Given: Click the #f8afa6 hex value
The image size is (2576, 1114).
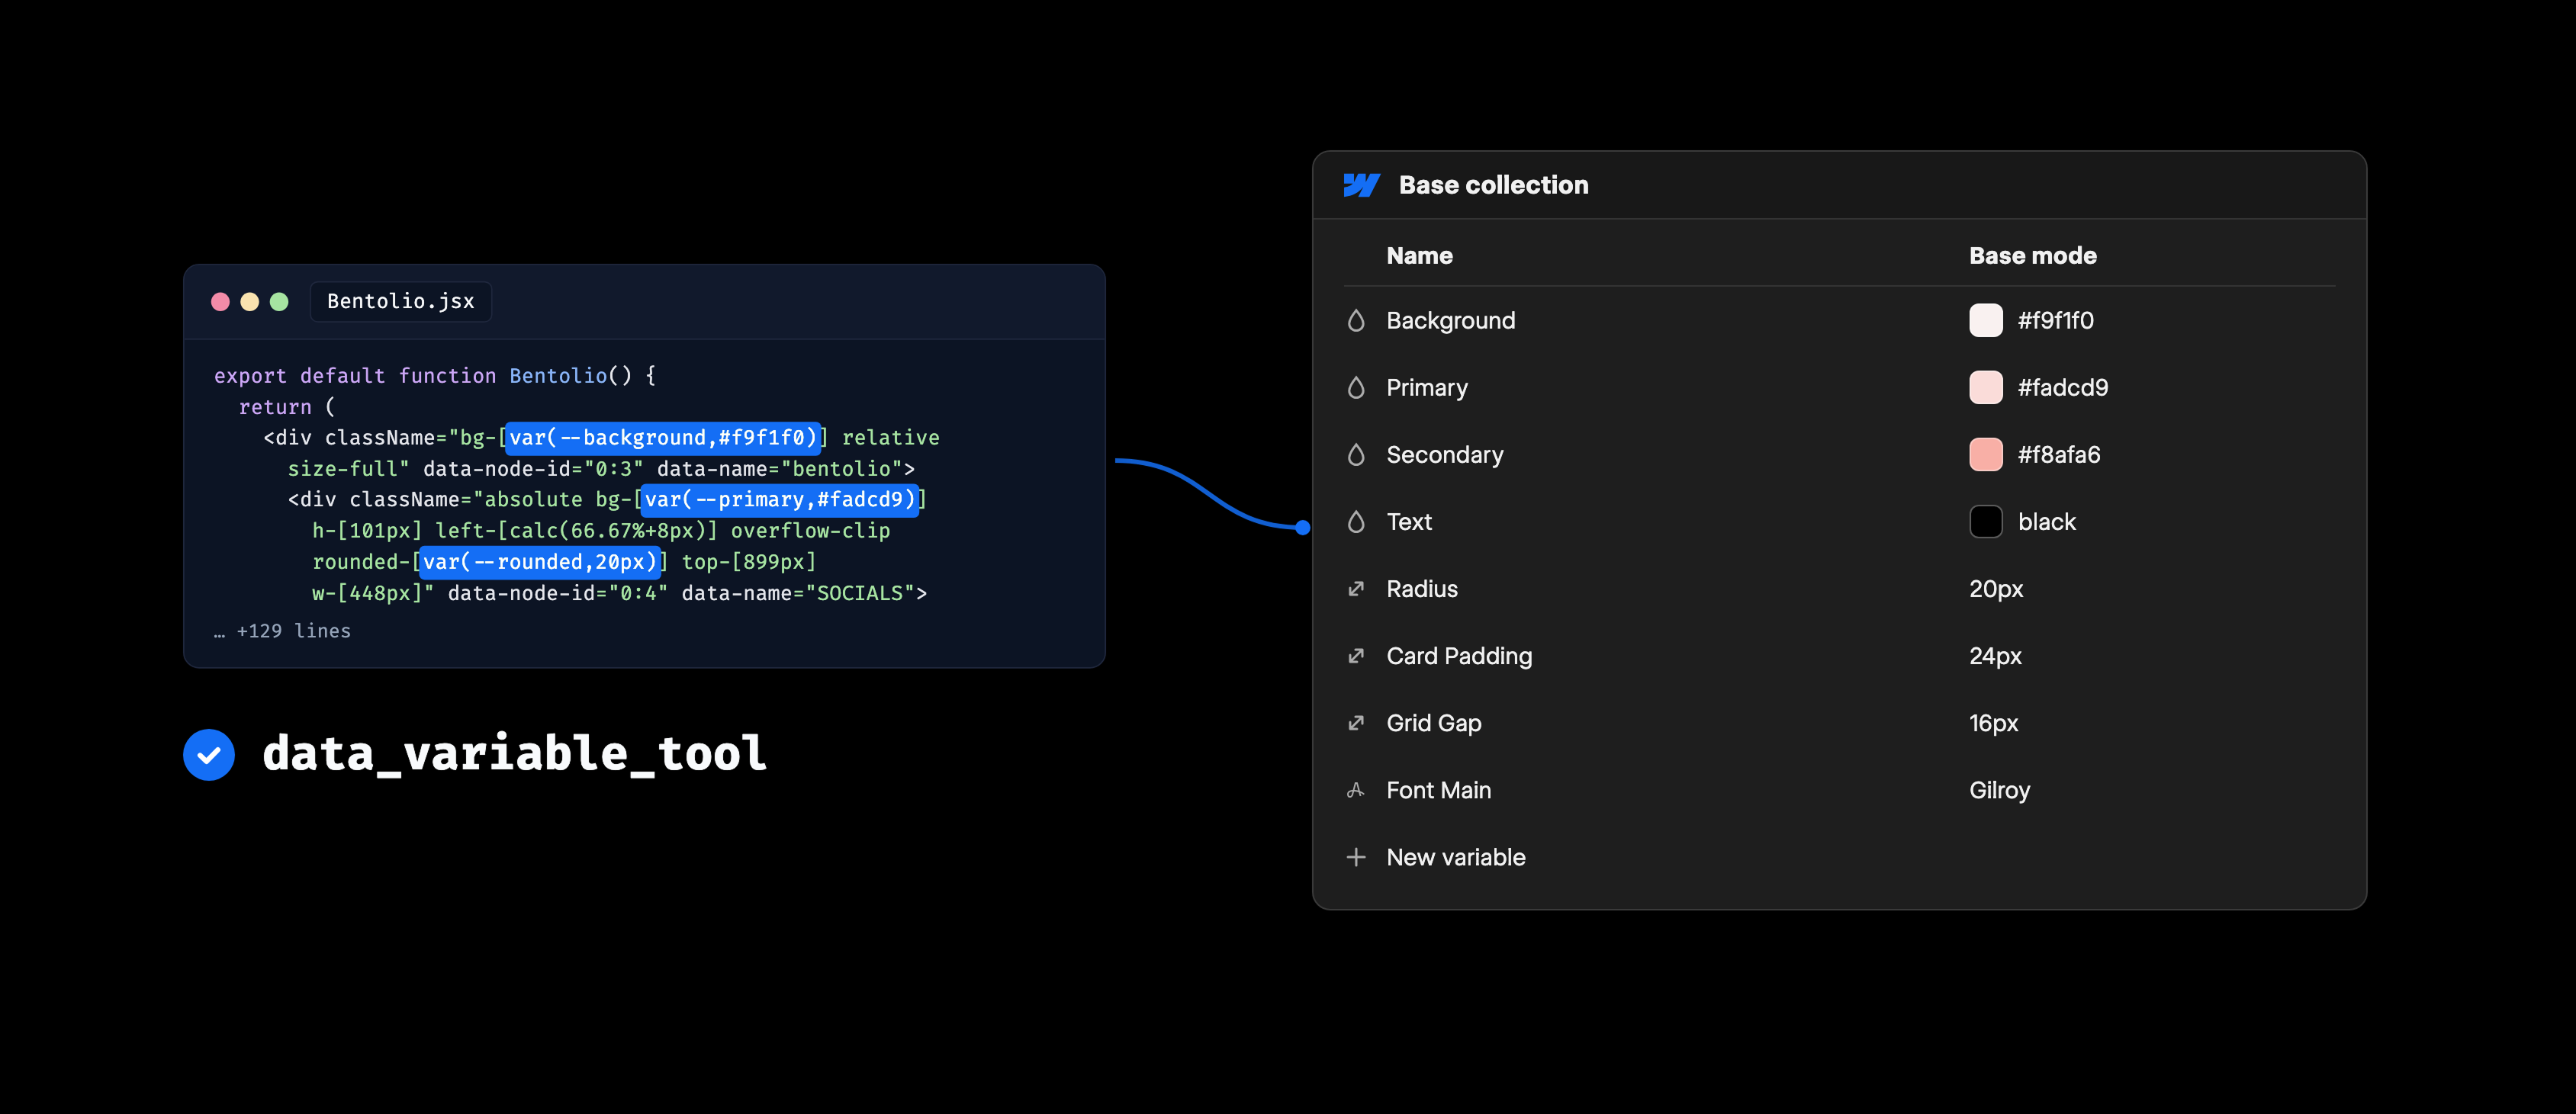Looking at the screenshot, I should (x=2059, y=455).
